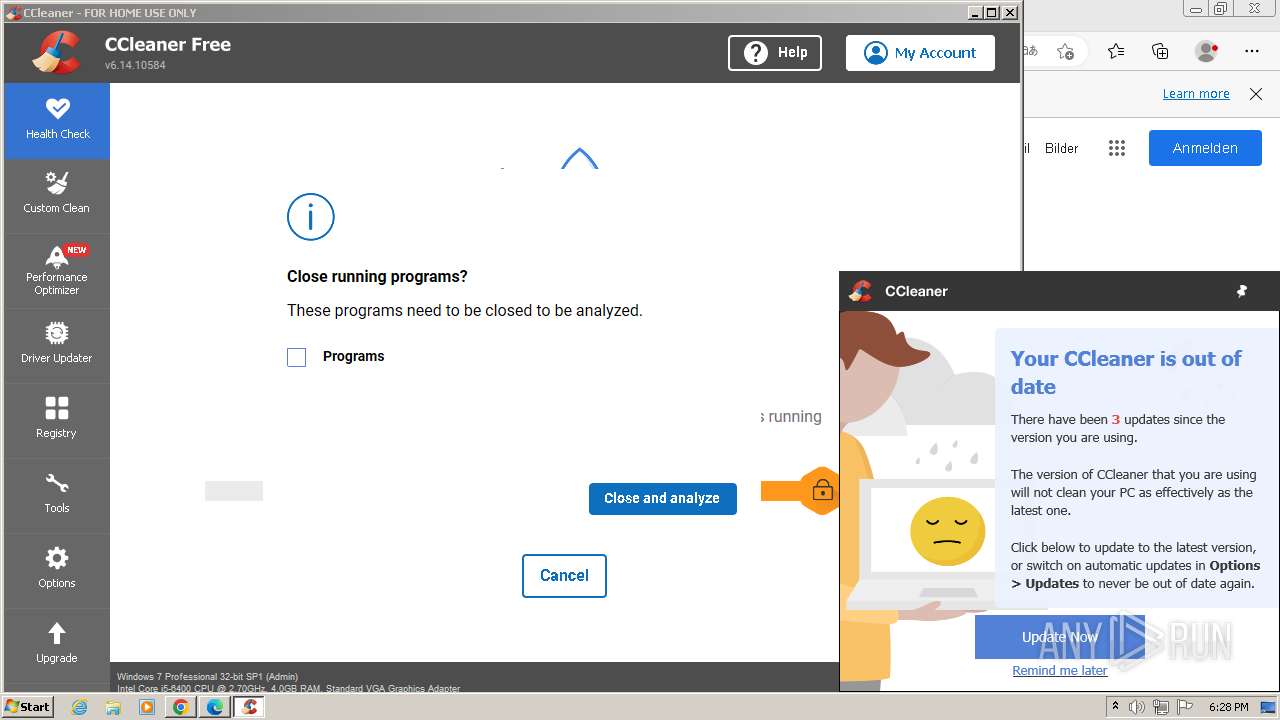
Task: Open media player from taskbar
Action: click(147, 707)
